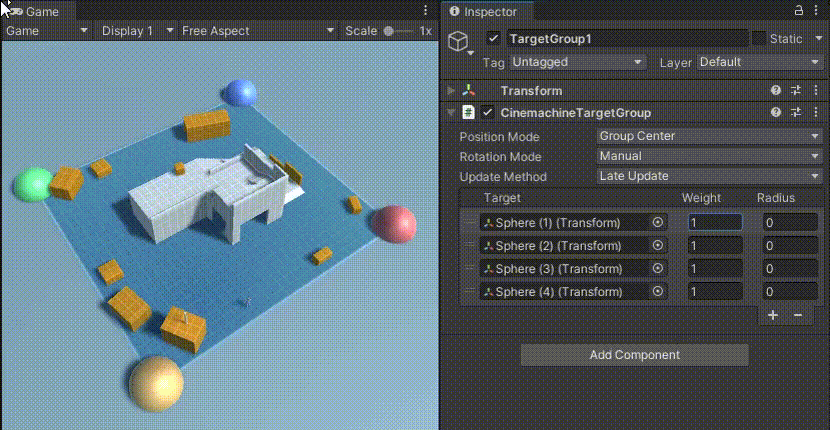Open the Tag dropdown showing Untagged
The width and height of the screenshot is (830, 430).
[578, 62]
